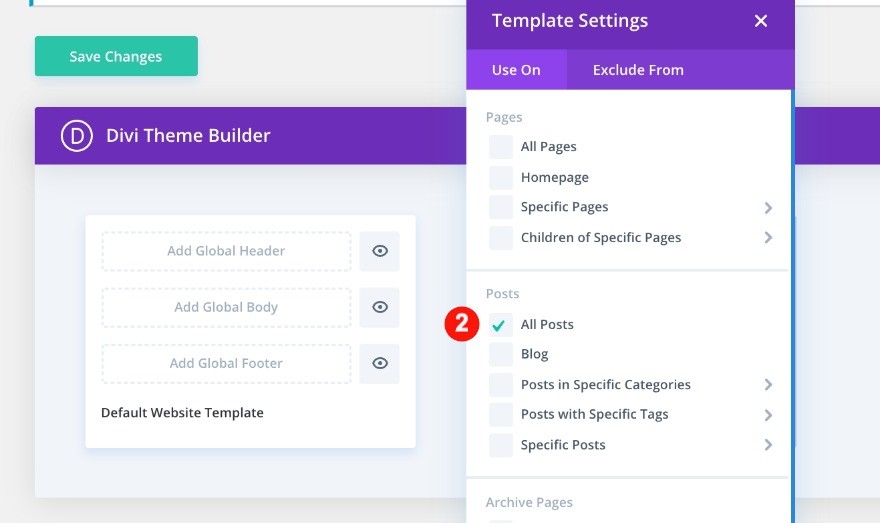Expand Posts in Specific Categories arrow
The image size is (880, 523).
coord(768,385)
